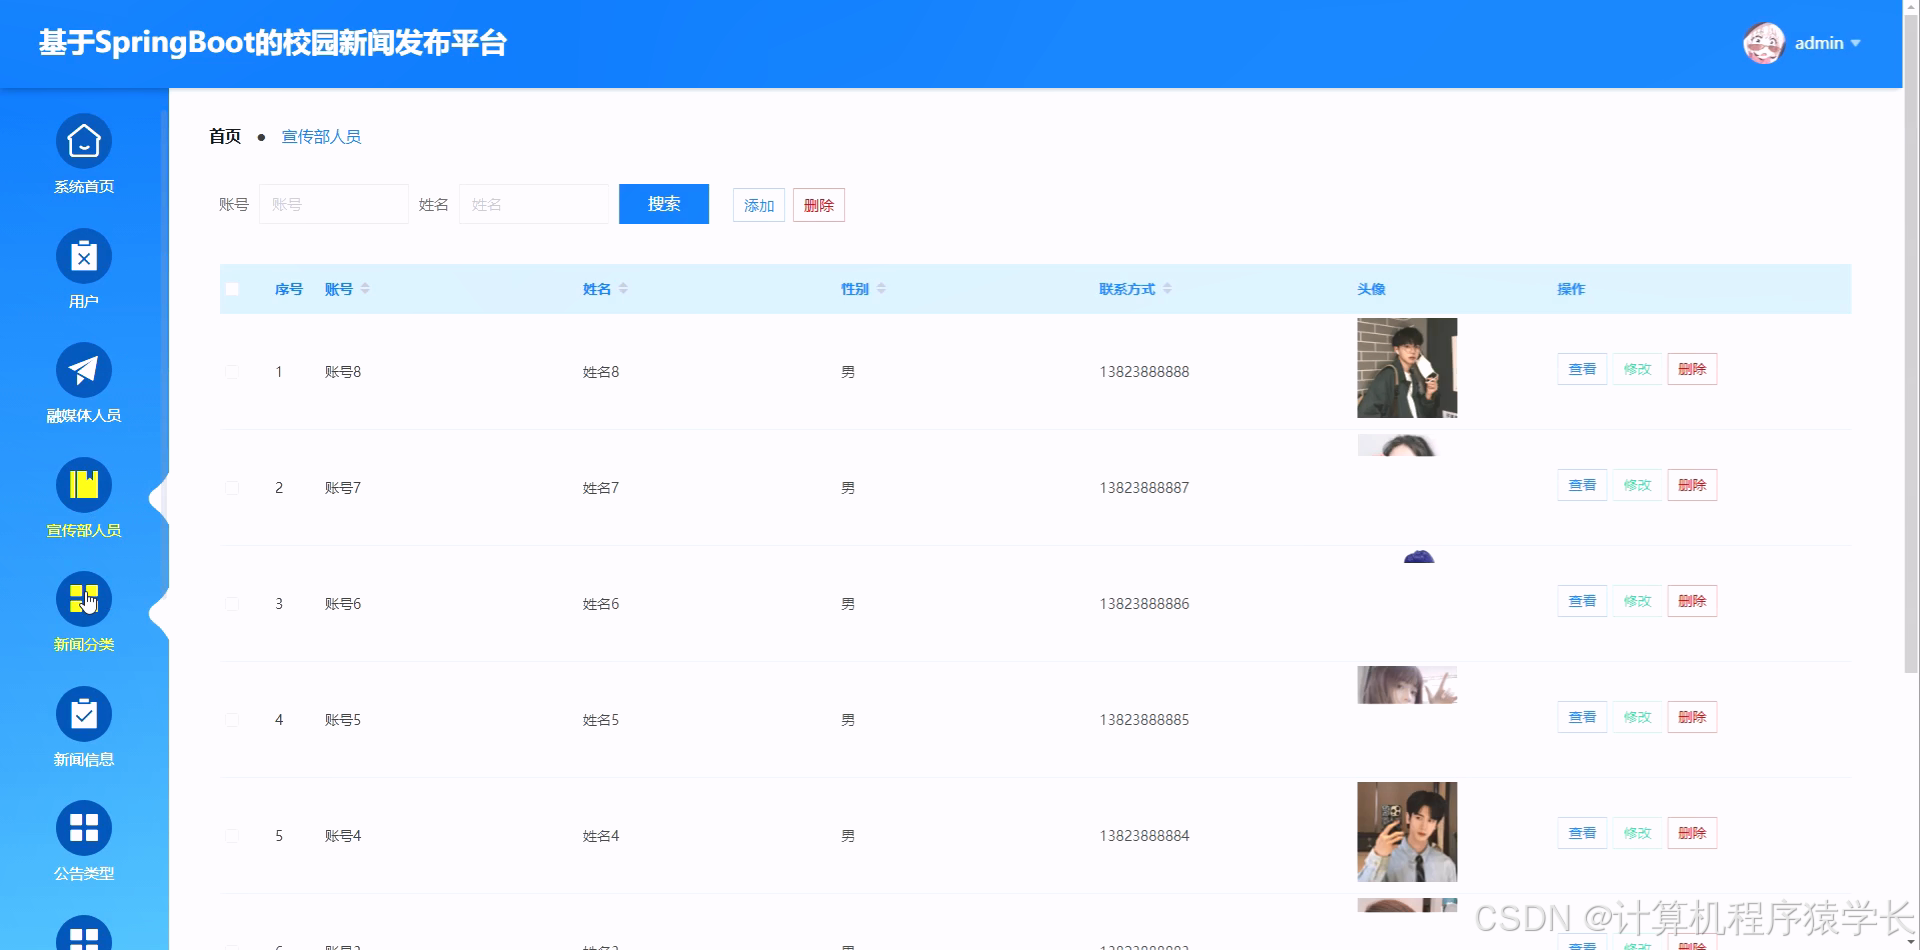
Task: Click 修改 for 账号8 row
Action: tap(1637, 369)
